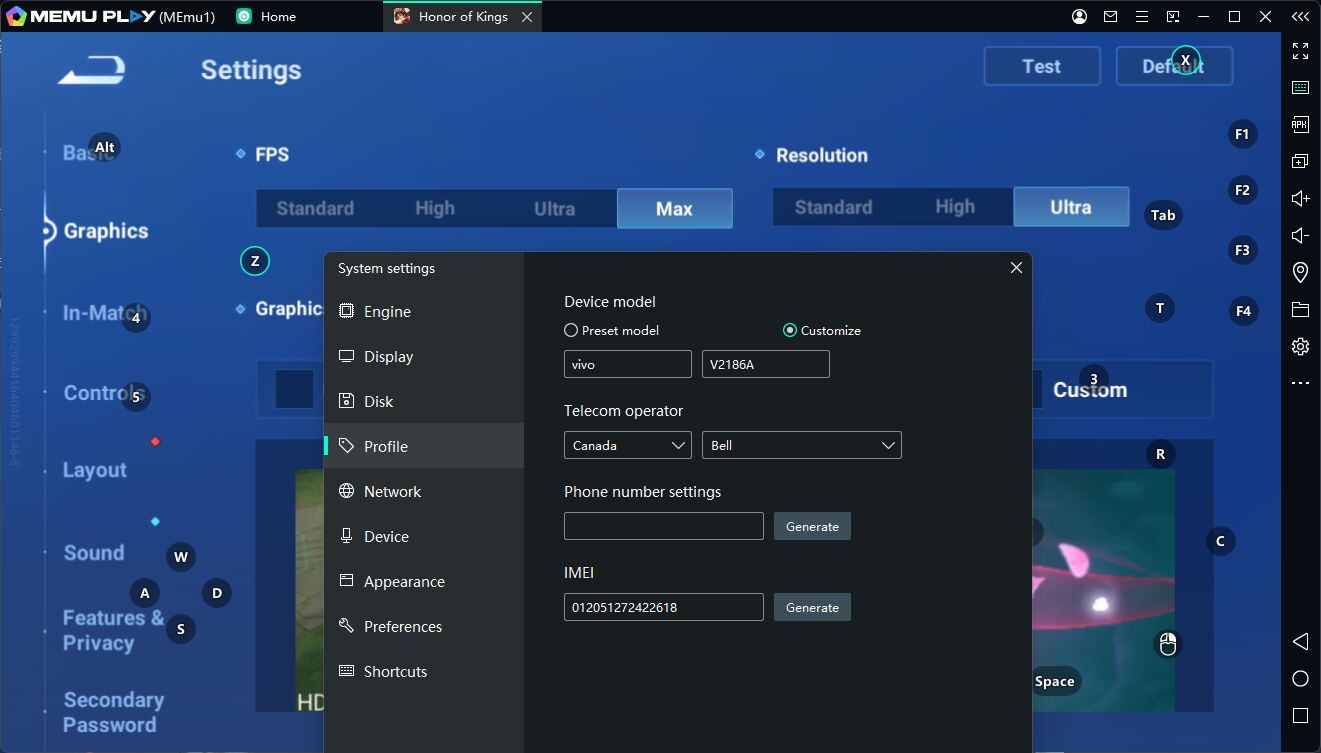The height and width of the screenshot is (753, 1321).
Task: Expand the Canada country dropdown
Action: coord(627,445)
